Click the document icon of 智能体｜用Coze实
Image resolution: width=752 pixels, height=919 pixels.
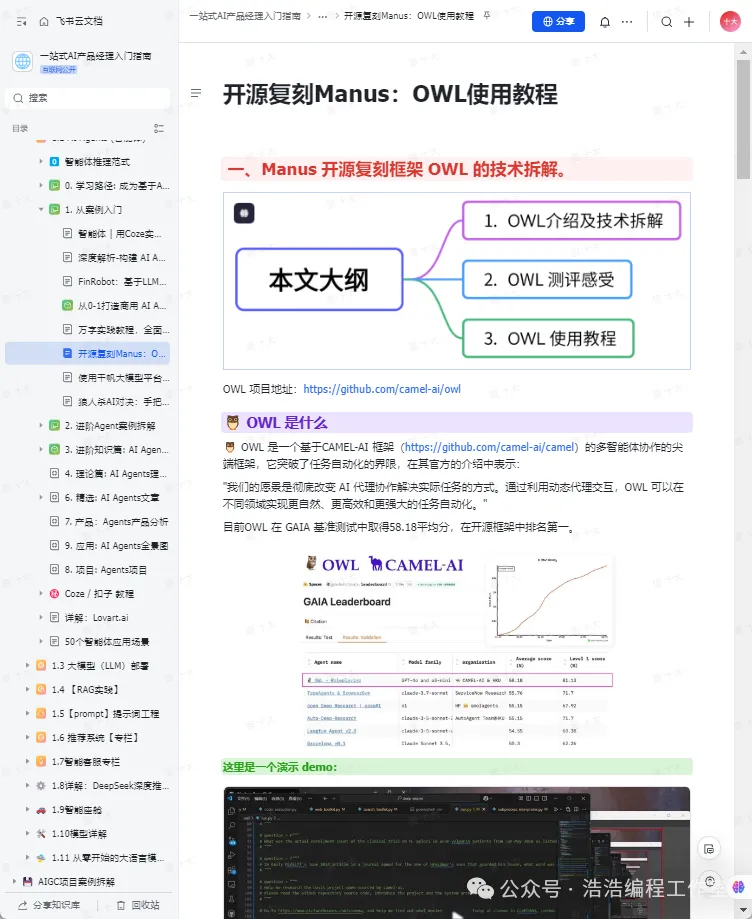coord(67,233)
